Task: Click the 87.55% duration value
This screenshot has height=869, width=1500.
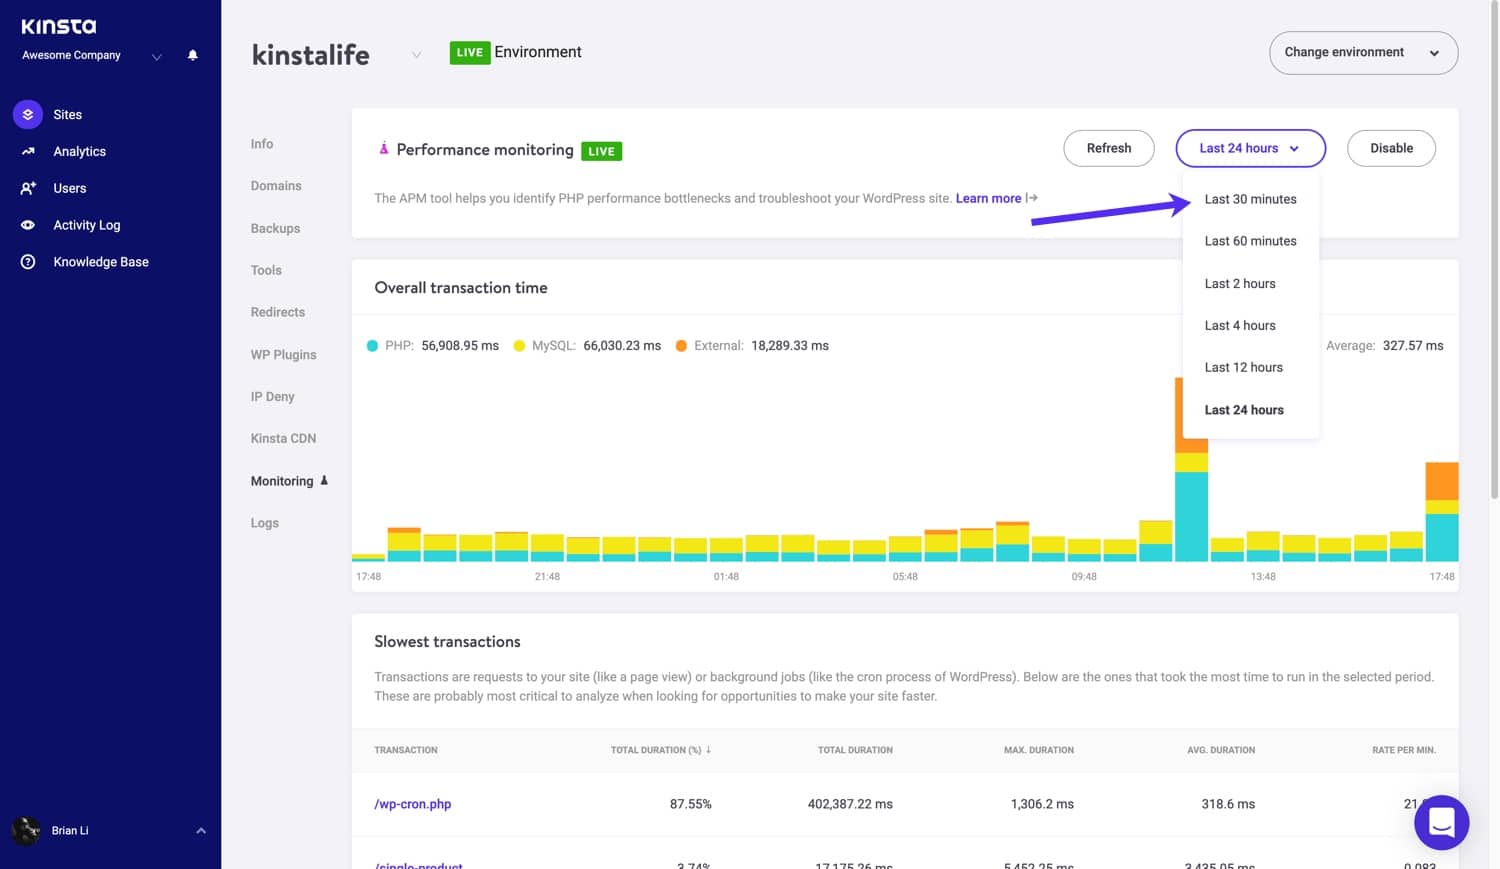Action: point(691,804)
